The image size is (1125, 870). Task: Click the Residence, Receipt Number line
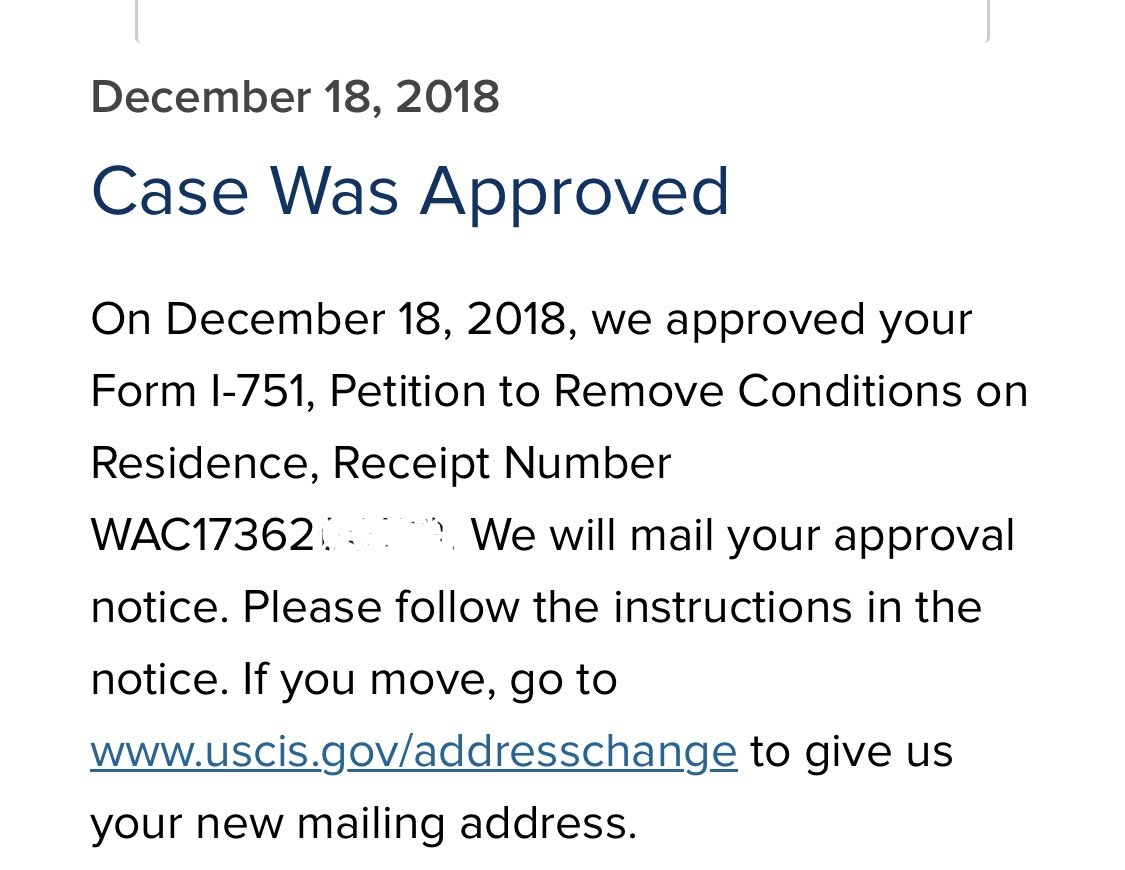point(381,463)
